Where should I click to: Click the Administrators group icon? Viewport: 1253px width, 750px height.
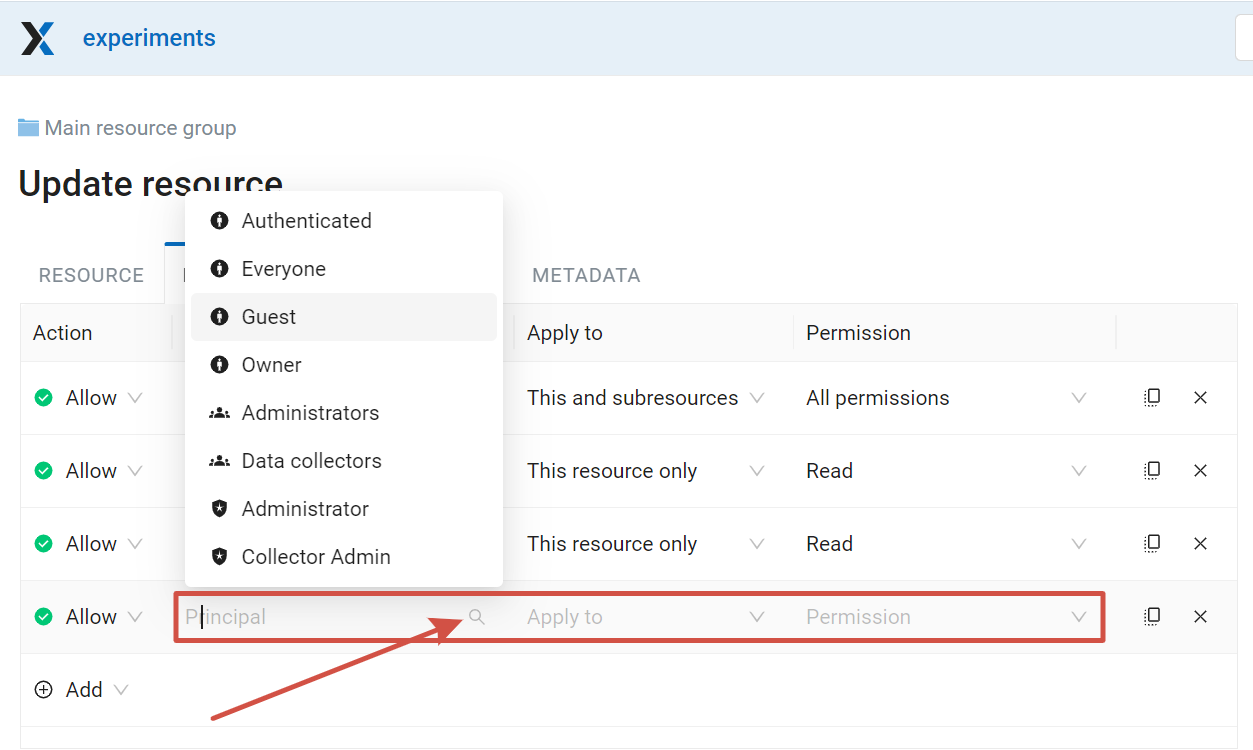219,413
